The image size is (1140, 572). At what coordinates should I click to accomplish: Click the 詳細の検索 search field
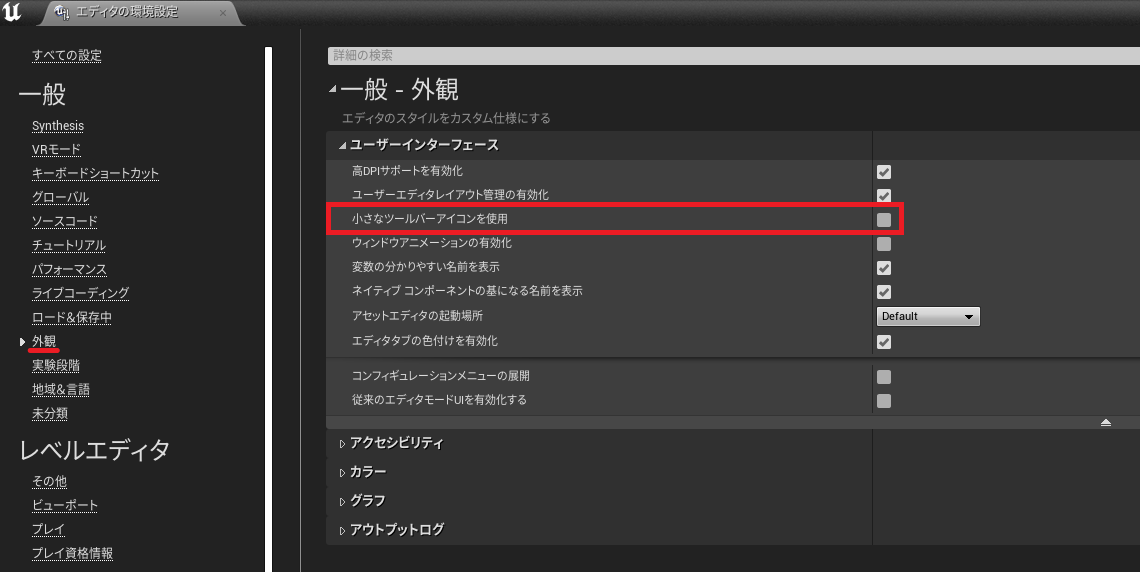(x=734, y=55)
